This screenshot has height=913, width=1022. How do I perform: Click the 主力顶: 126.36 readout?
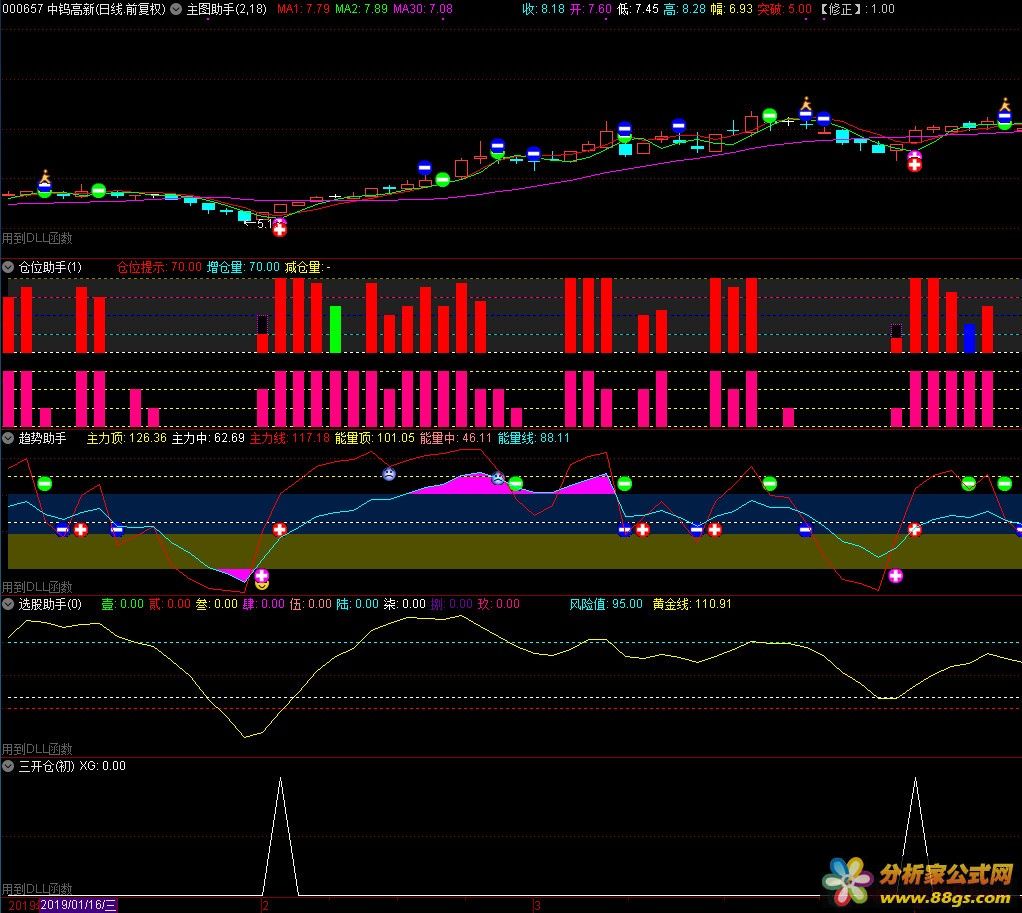click(126, 438)
